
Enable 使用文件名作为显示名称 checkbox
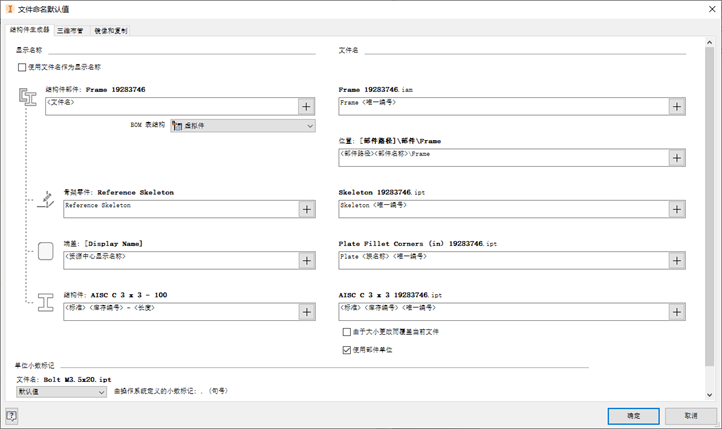(x=22, y=68)
